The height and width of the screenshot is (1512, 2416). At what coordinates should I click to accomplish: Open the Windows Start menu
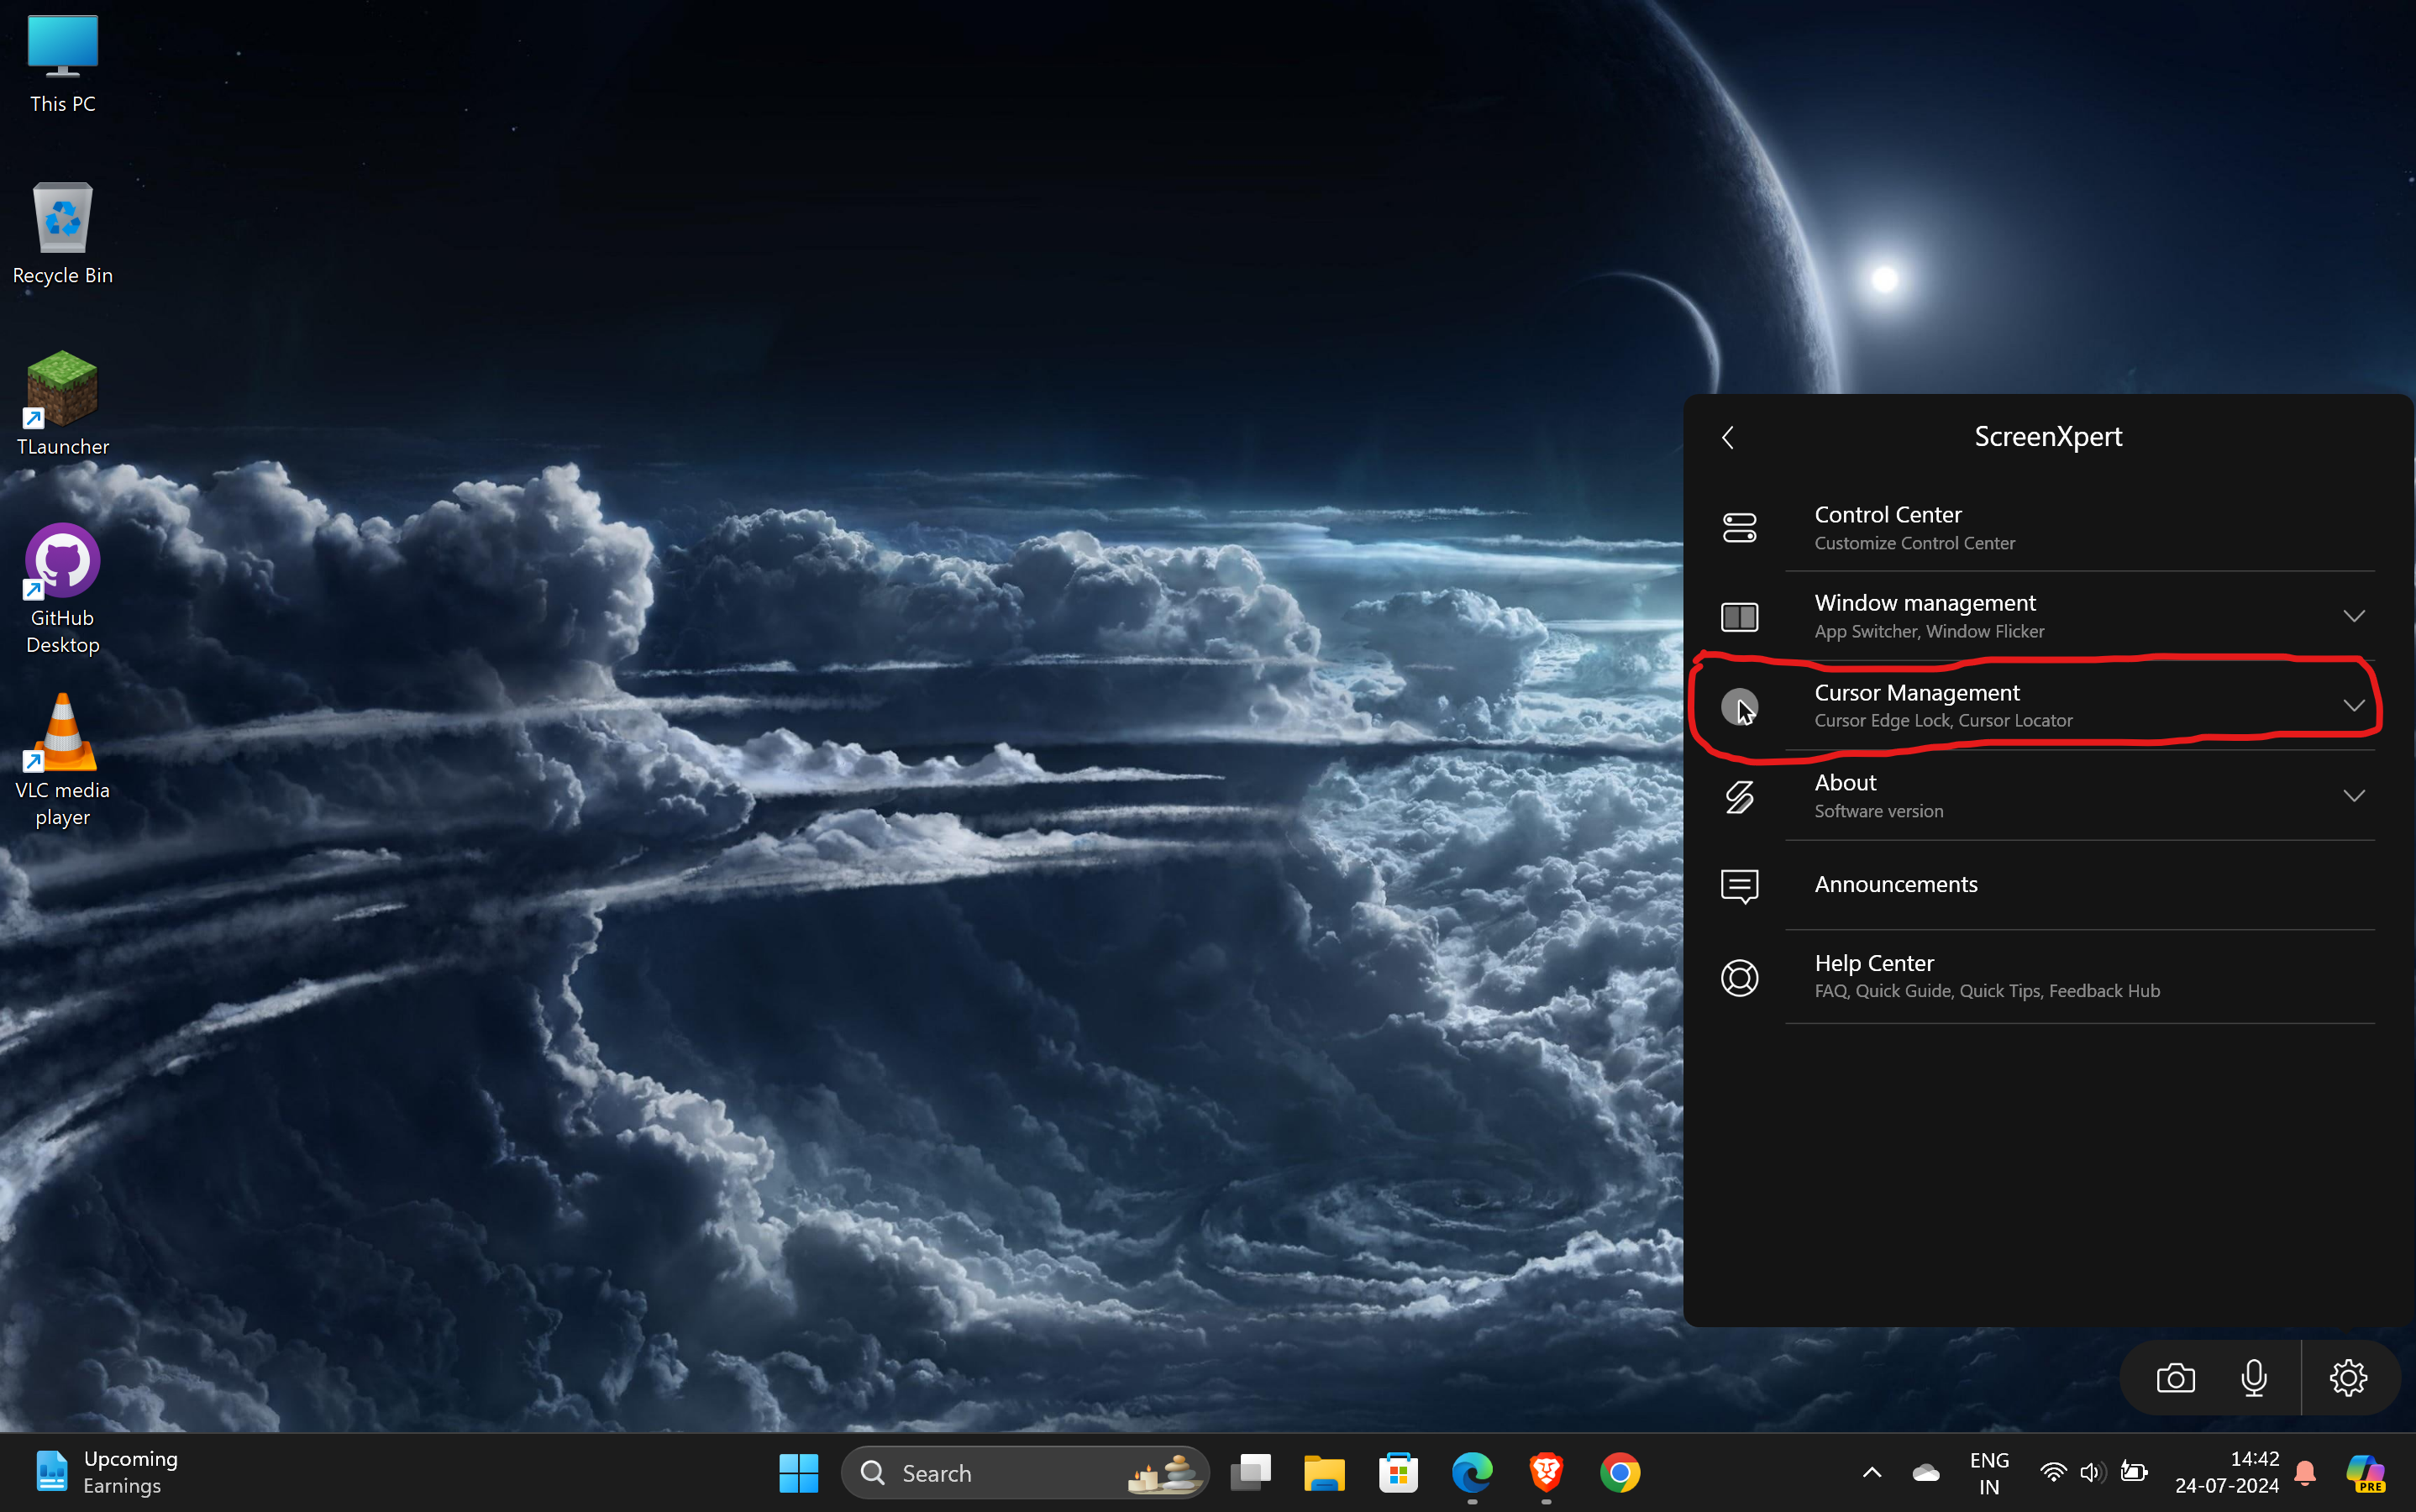[x=798, y=1473]
